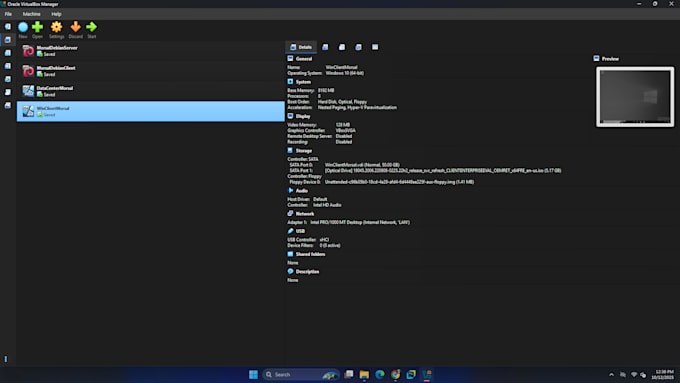
Task: Open the Machine menu
Action: 32,14
